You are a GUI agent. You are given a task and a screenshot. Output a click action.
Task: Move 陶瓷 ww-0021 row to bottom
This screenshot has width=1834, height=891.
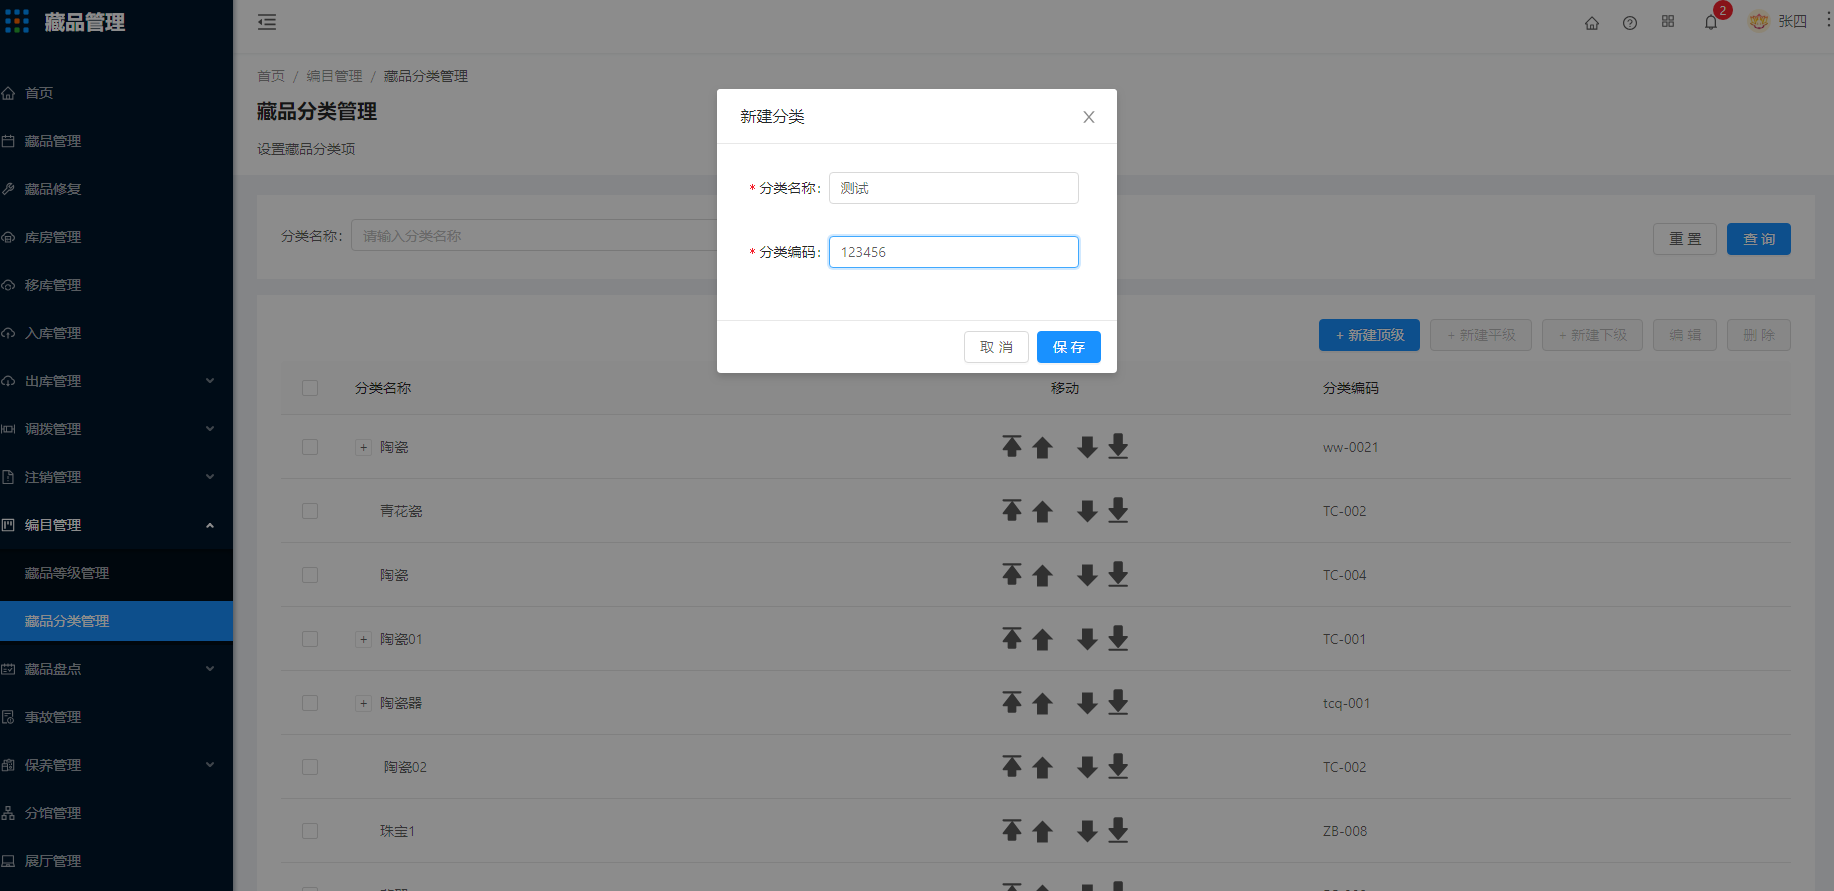tap(1118, 447)
